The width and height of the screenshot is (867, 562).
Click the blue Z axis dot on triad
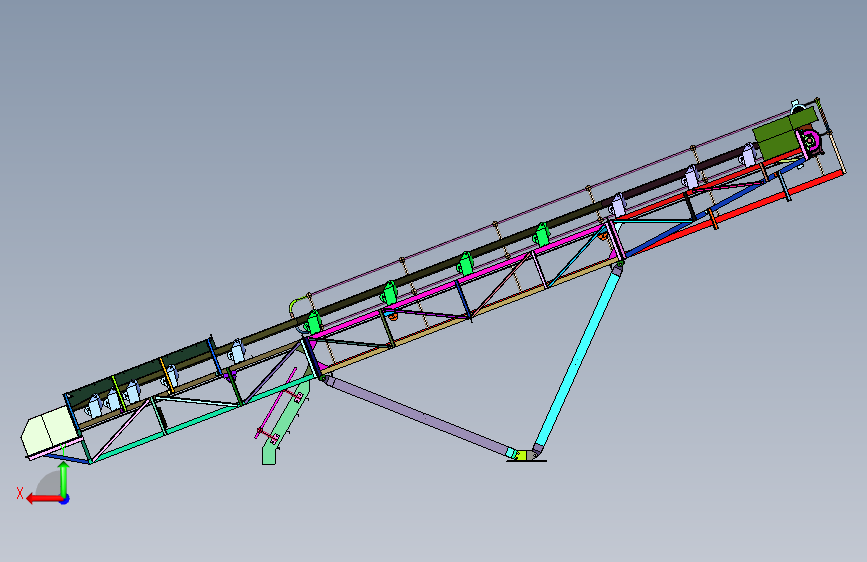(x=65, y=500)
